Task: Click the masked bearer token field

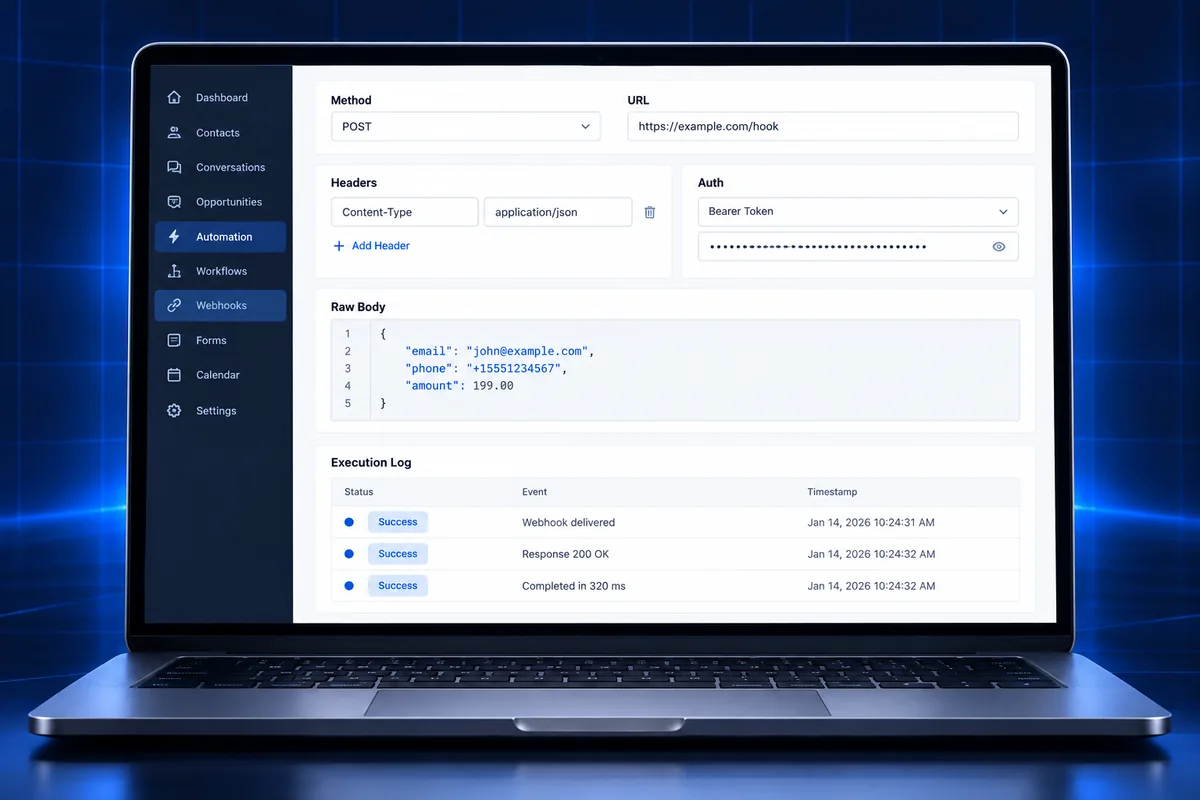Action: click(x=858, y=247)
